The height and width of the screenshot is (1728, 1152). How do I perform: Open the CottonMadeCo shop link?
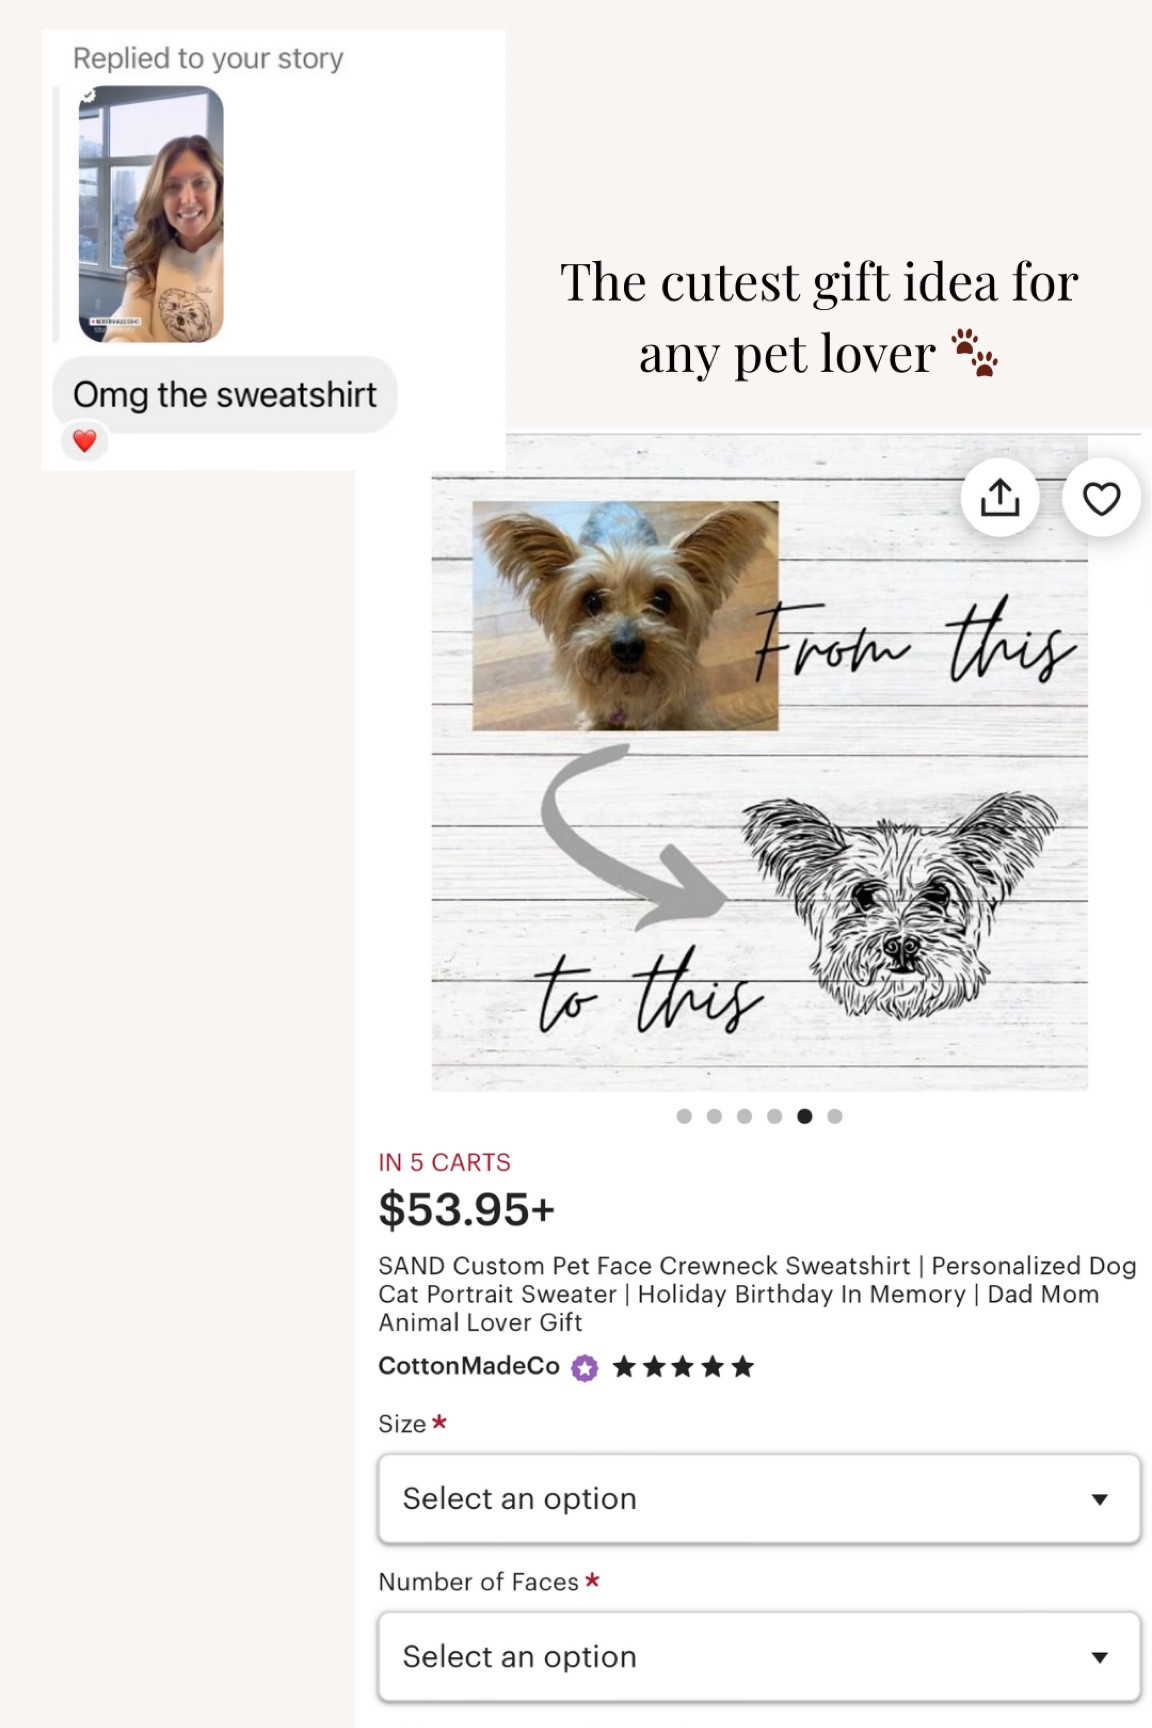468,1366
